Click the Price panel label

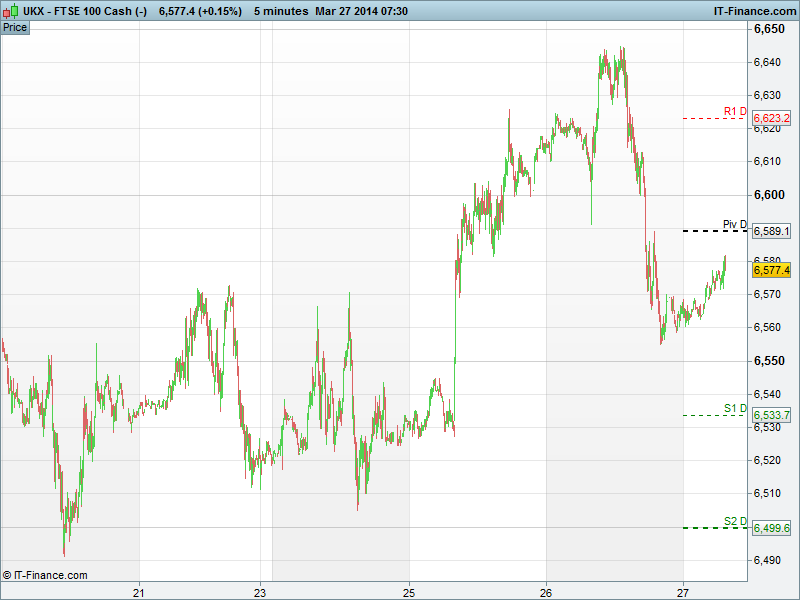15,27
